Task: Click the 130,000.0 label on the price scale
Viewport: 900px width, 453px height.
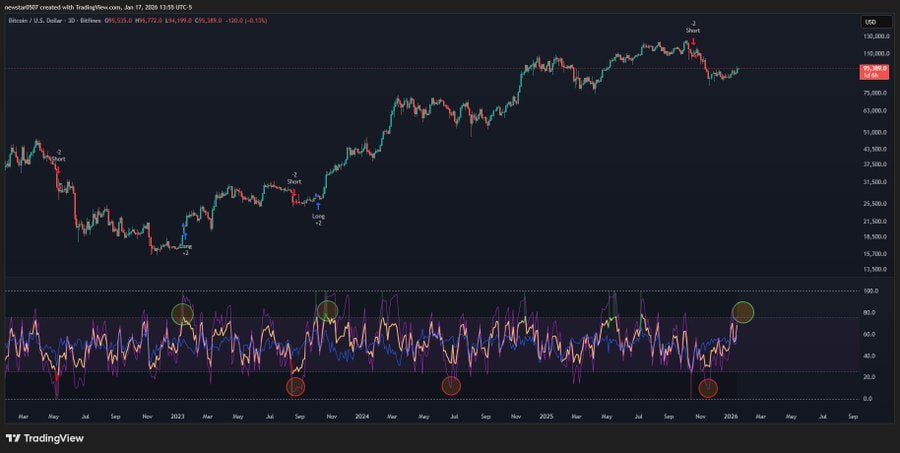Action: coord(874,37)
